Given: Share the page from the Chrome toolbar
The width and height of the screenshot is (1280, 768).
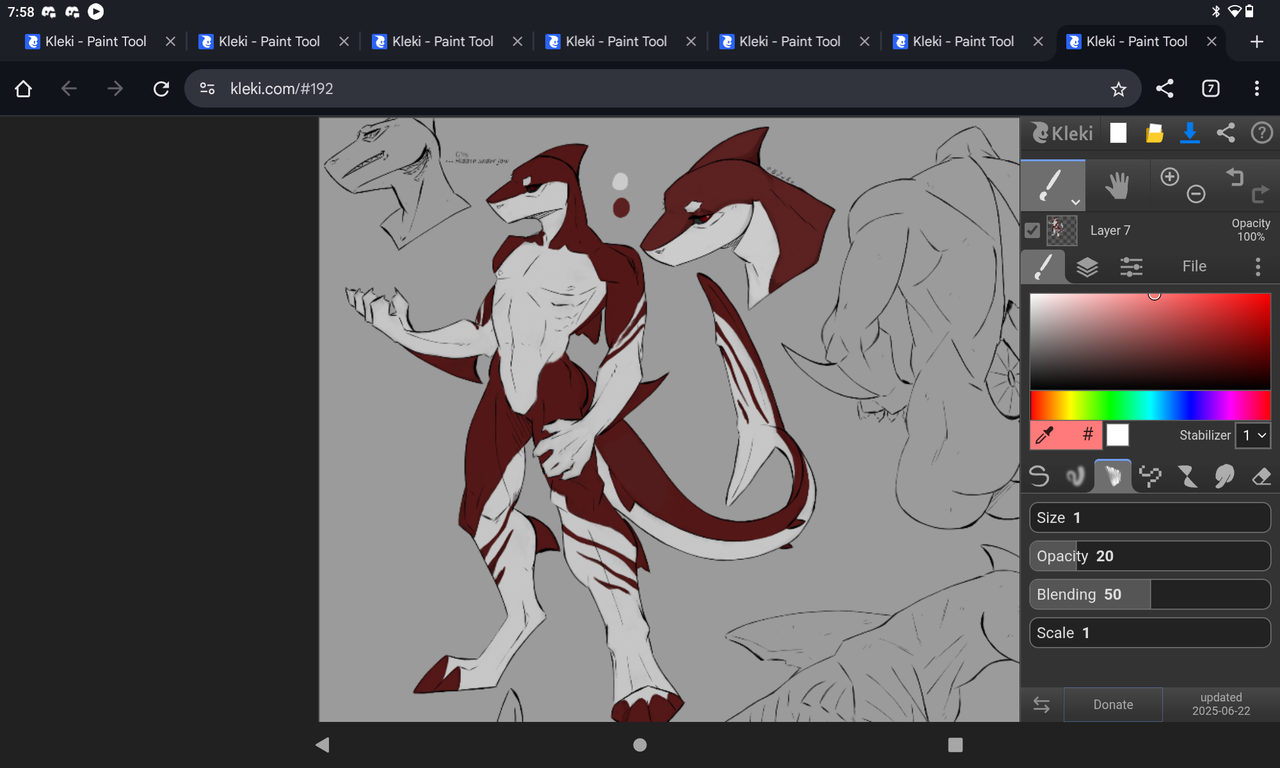Looking at the screenshot, I should point(1165,88).
